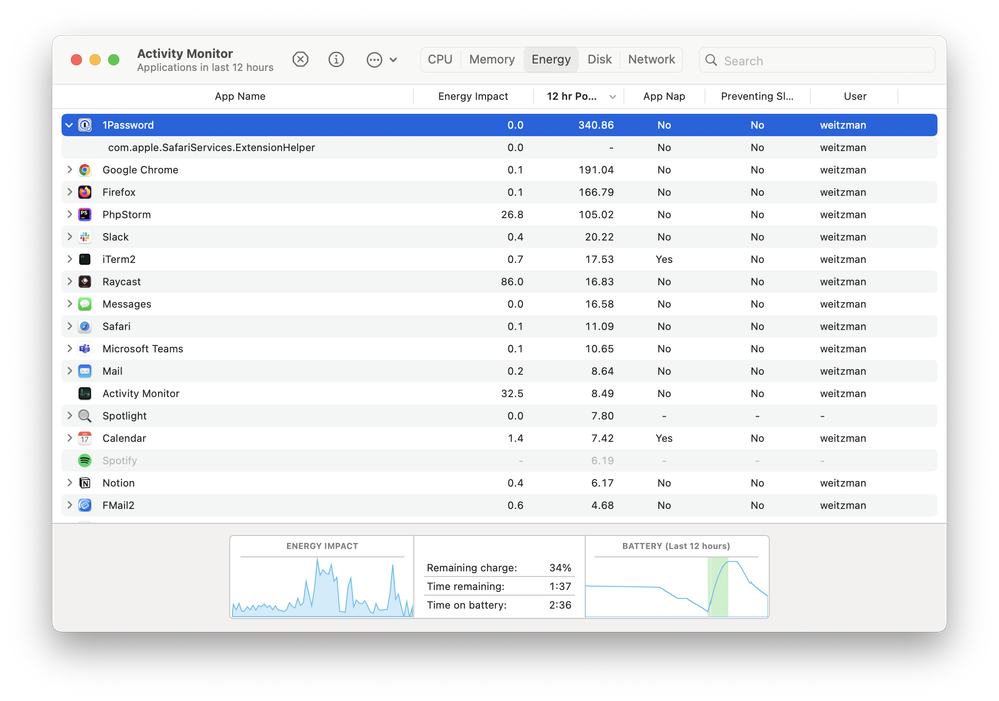This screenshot has height=701, width=999.
Task: Click the Safari compass icon
Action: (x=85, y=326)
